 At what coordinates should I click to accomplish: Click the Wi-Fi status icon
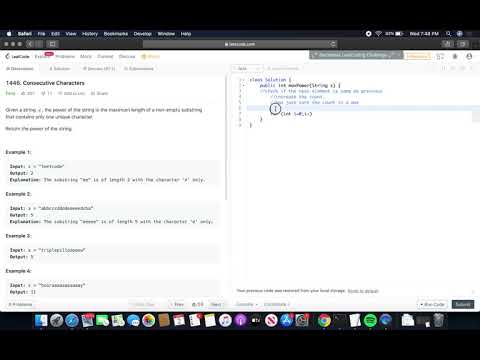click(378, 34)
